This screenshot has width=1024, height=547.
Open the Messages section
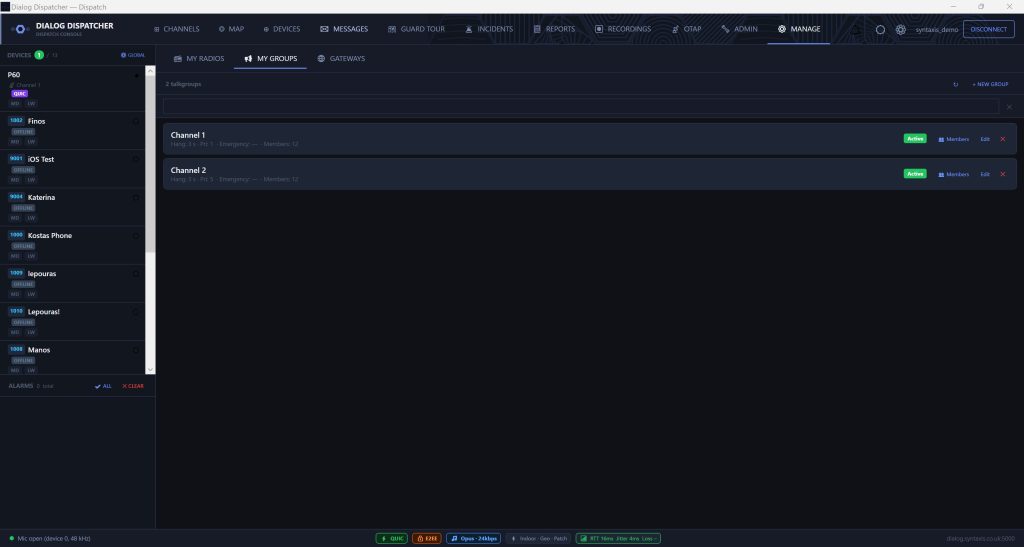click(x=344, y=29)
